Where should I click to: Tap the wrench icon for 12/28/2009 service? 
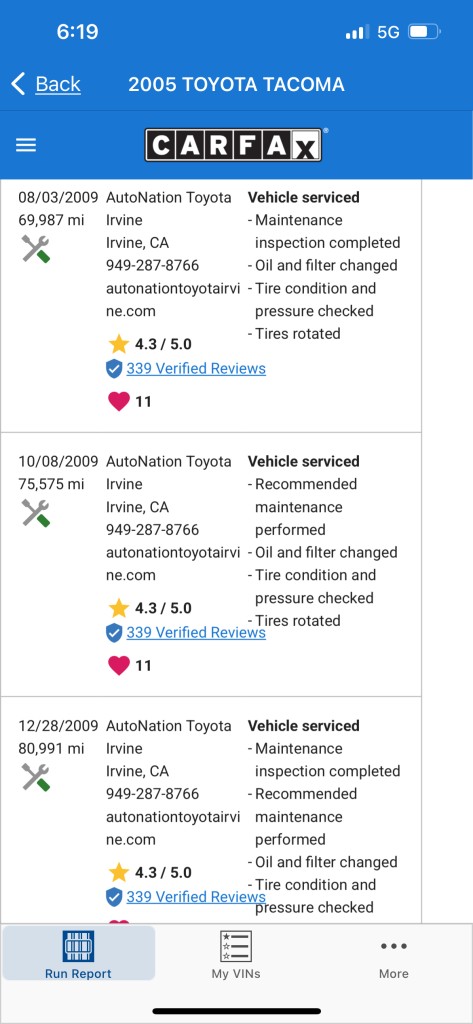tap(36, 778)
